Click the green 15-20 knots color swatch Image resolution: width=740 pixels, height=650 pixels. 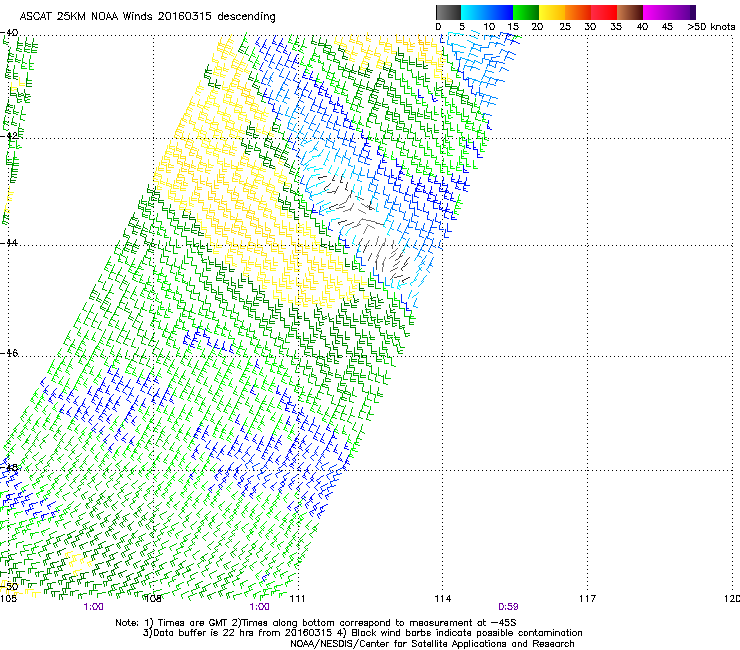pyautogui.click(x=526, y=12)
